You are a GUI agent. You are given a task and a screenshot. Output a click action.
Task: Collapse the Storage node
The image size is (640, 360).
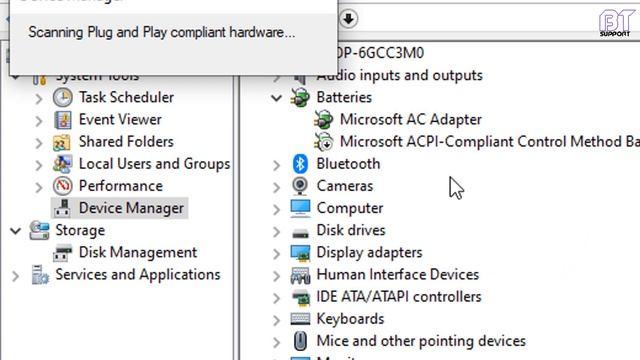click(x=16, y=231)
